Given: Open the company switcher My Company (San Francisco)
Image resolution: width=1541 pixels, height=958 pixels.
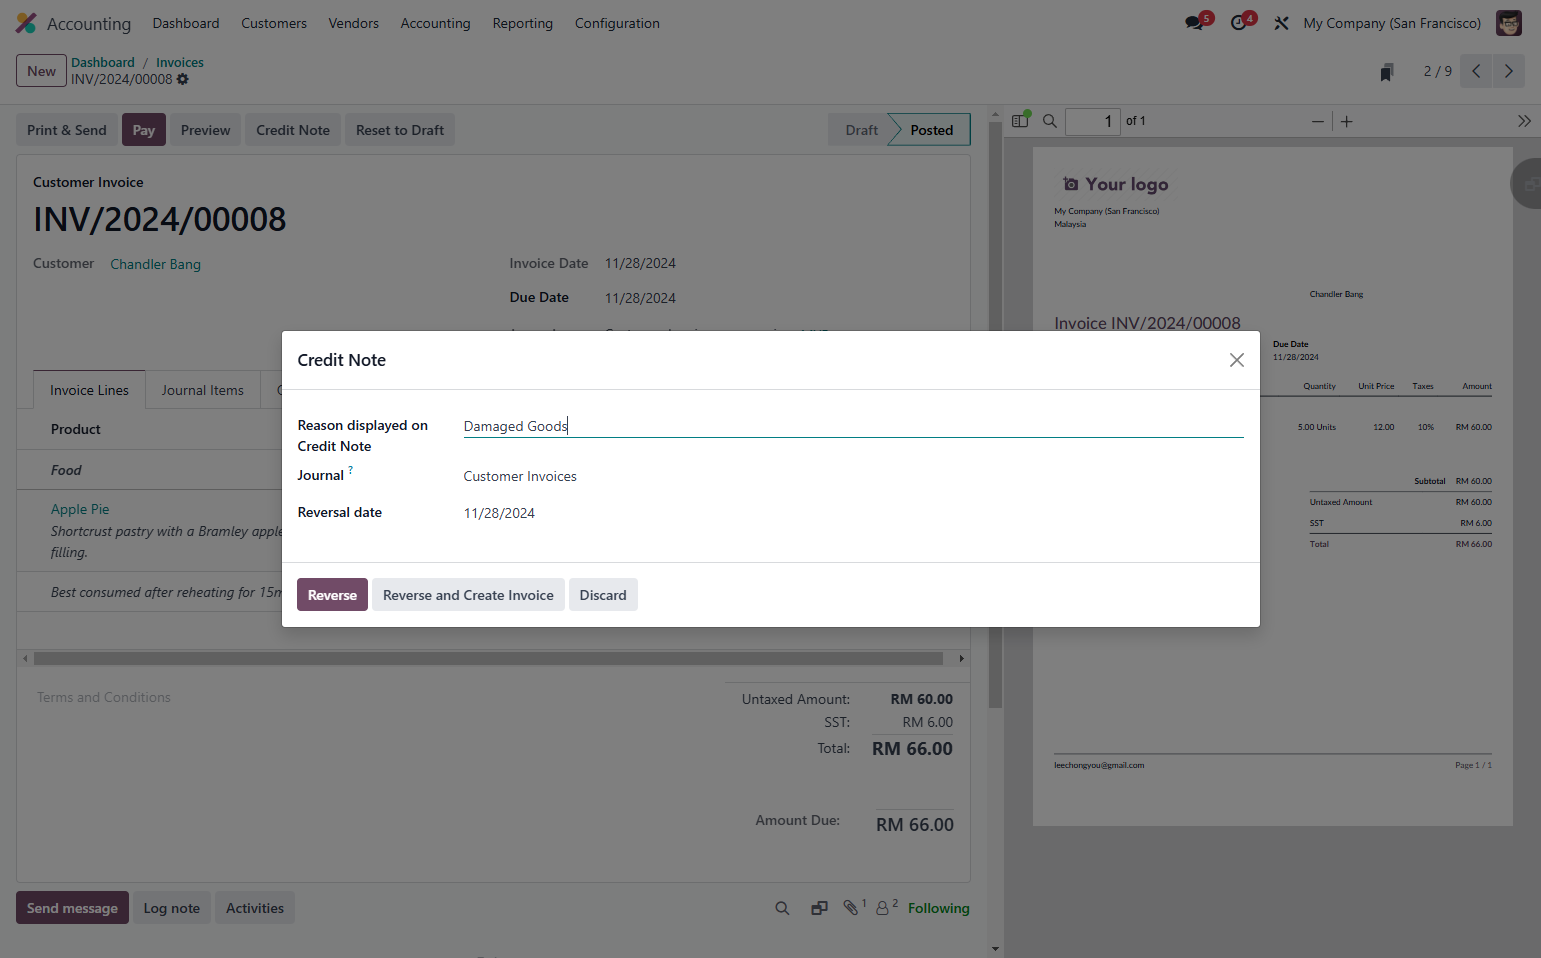Looking at the screenshot, I should (1392, 23).
